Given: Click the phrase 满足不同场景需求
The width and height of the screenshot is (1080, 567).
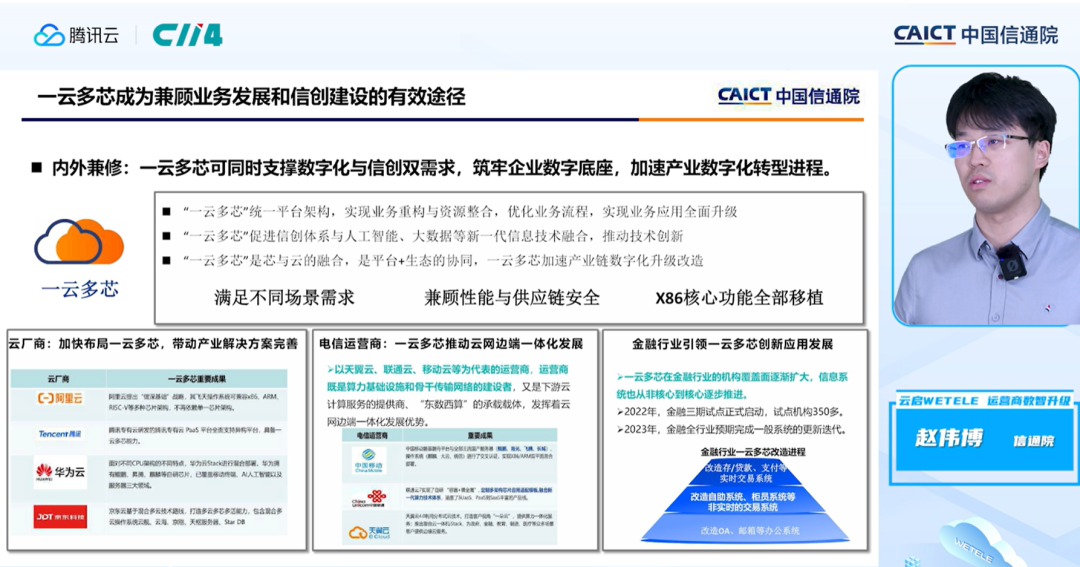Looking at the screenshot, I should 284,298.
